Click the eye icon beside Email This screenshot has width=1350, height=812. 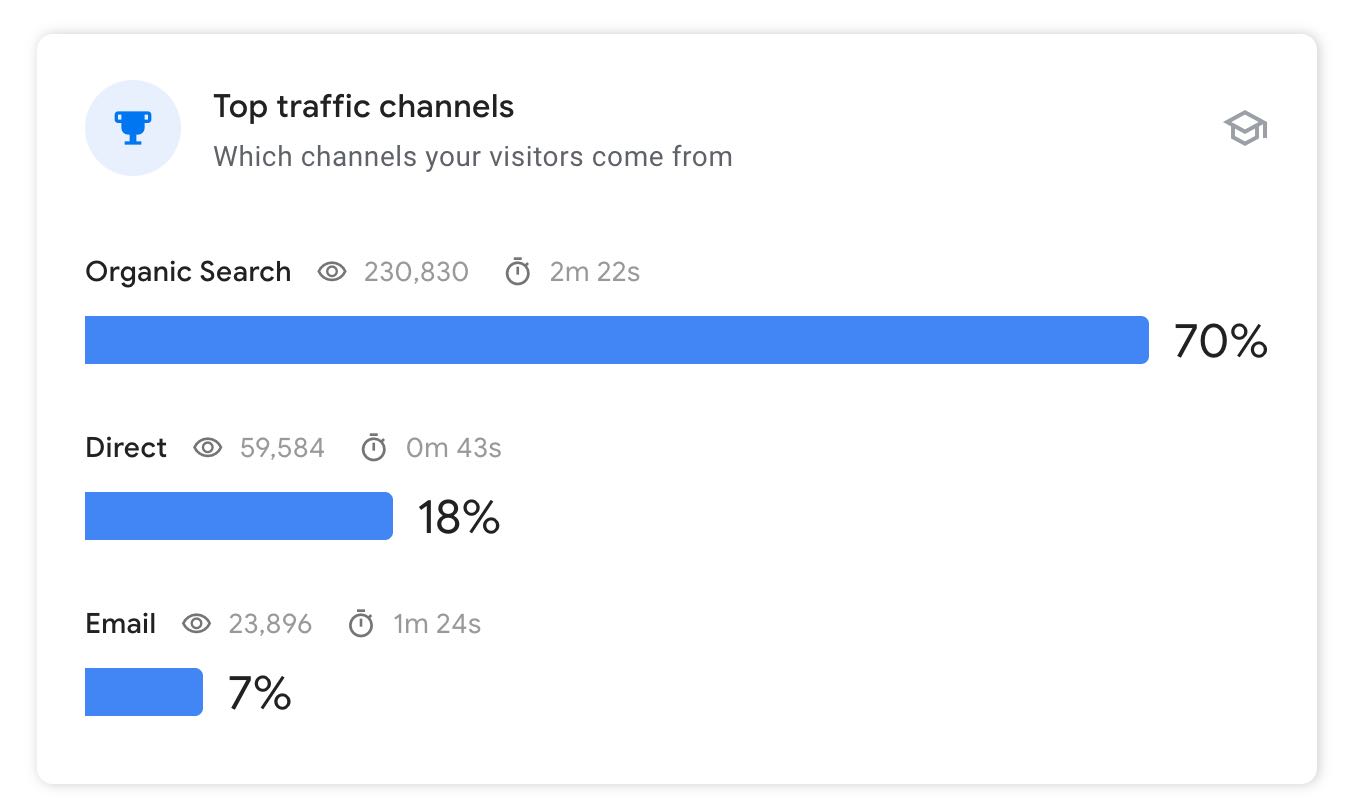tap(196, 624)
